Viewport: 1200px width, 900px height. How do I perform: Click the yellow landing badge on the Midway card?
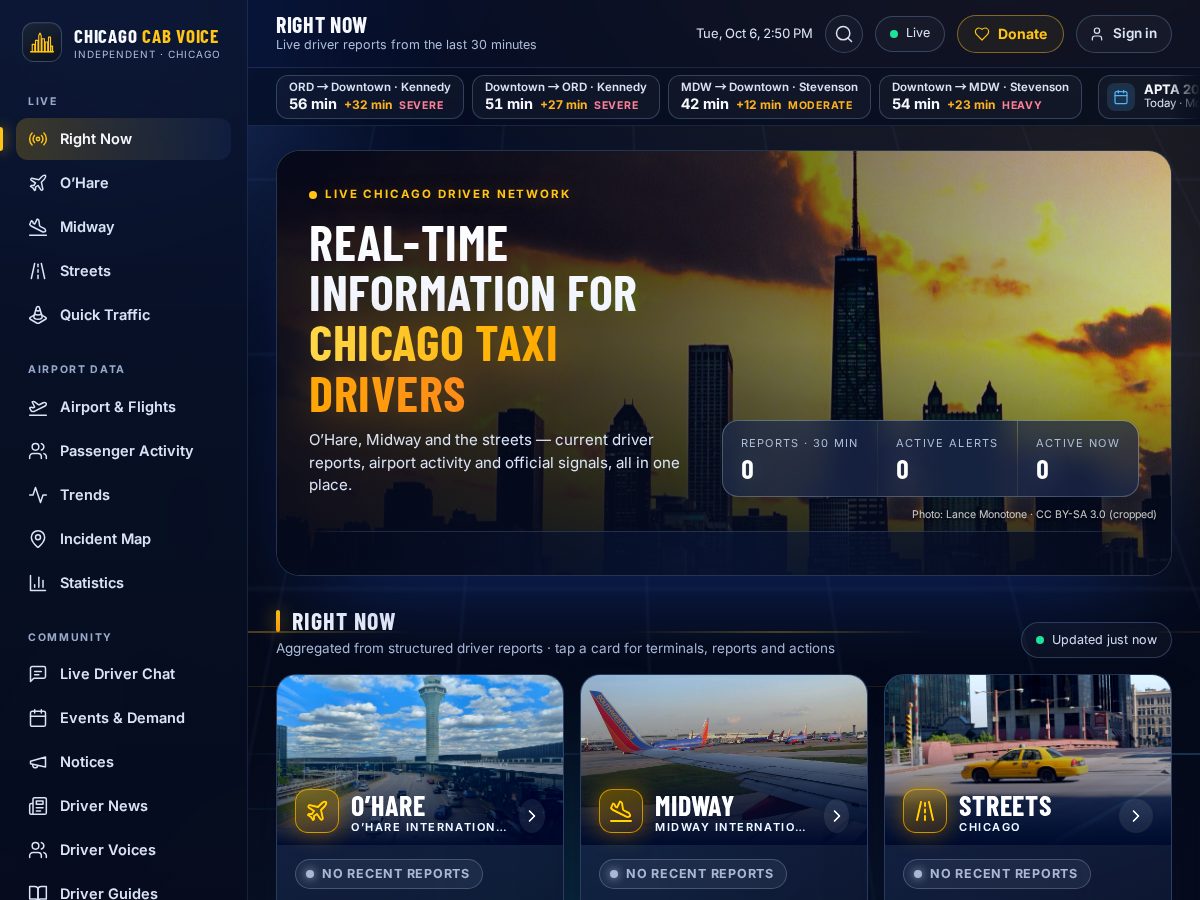621,811
